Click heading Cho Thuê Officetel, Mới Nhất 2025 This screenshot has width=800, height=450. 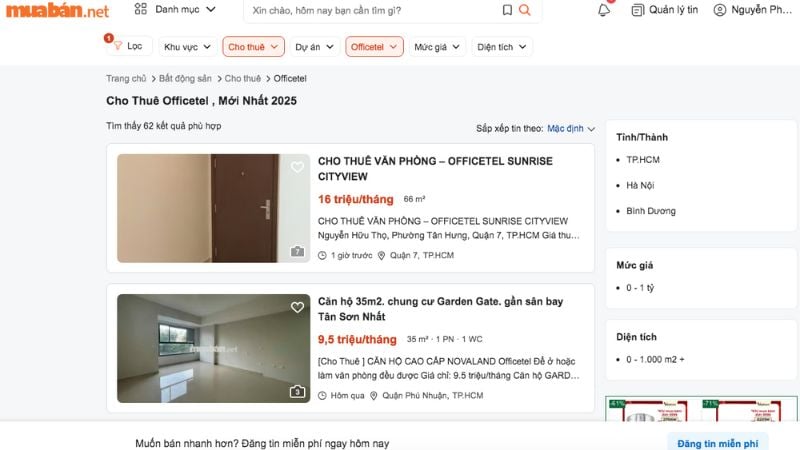pyautogui.click(x=201, y=101)
